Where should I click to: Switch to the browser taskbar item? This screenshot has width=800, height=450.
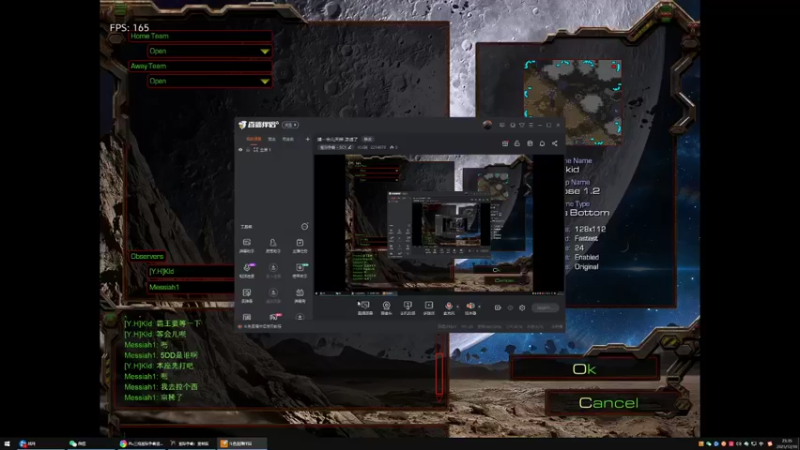141,444
